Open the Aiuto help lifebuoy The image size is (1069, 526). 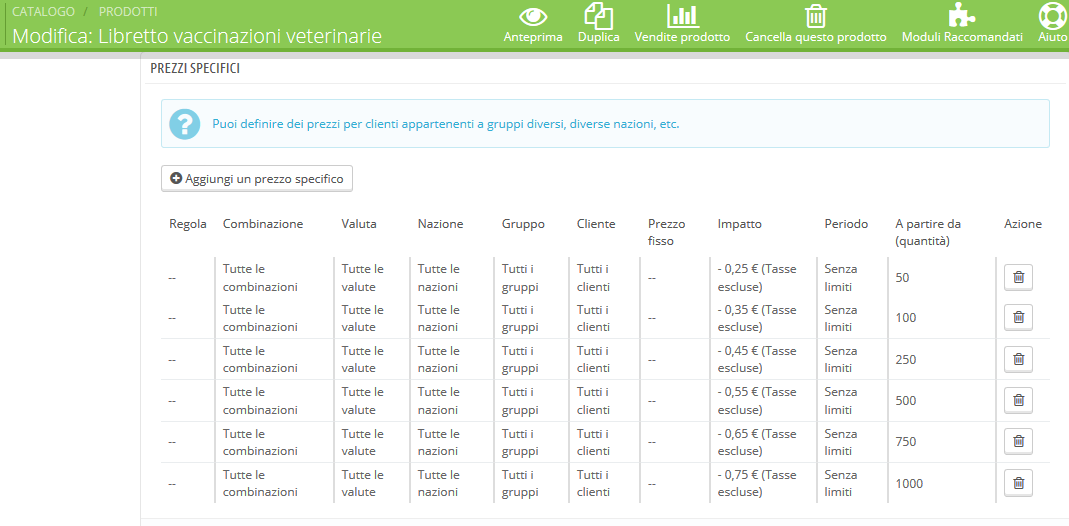tap(1052, 25)
